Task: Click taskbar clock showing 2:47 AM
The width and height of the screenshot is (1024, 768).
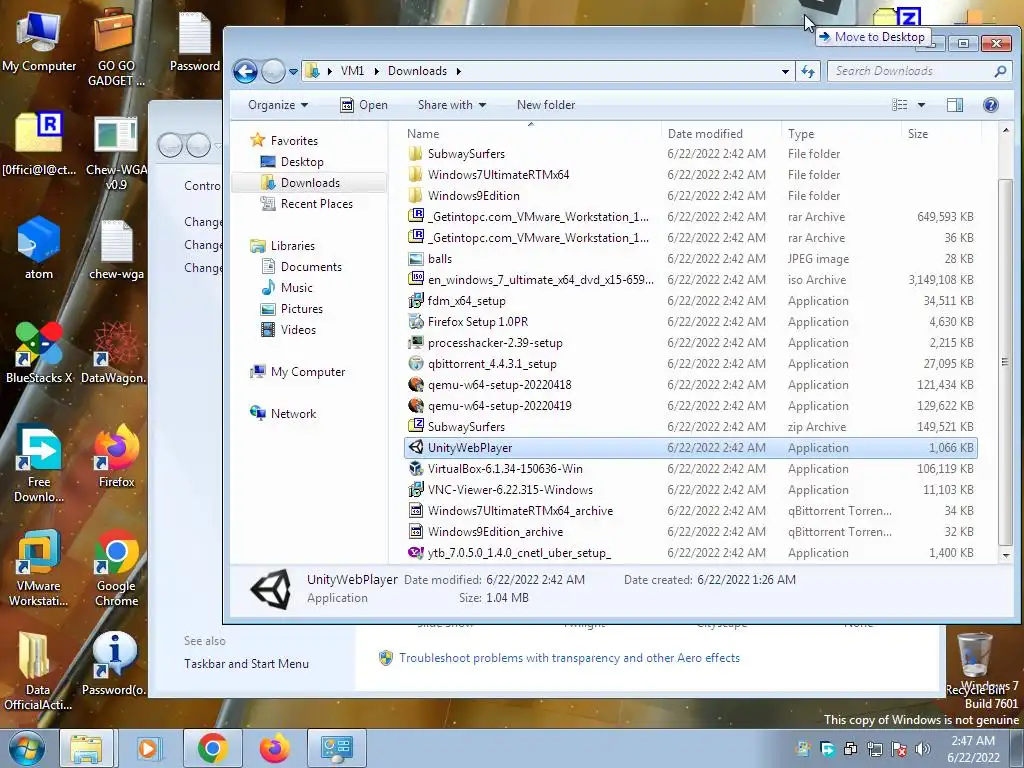Action: (x=973, y=749)
